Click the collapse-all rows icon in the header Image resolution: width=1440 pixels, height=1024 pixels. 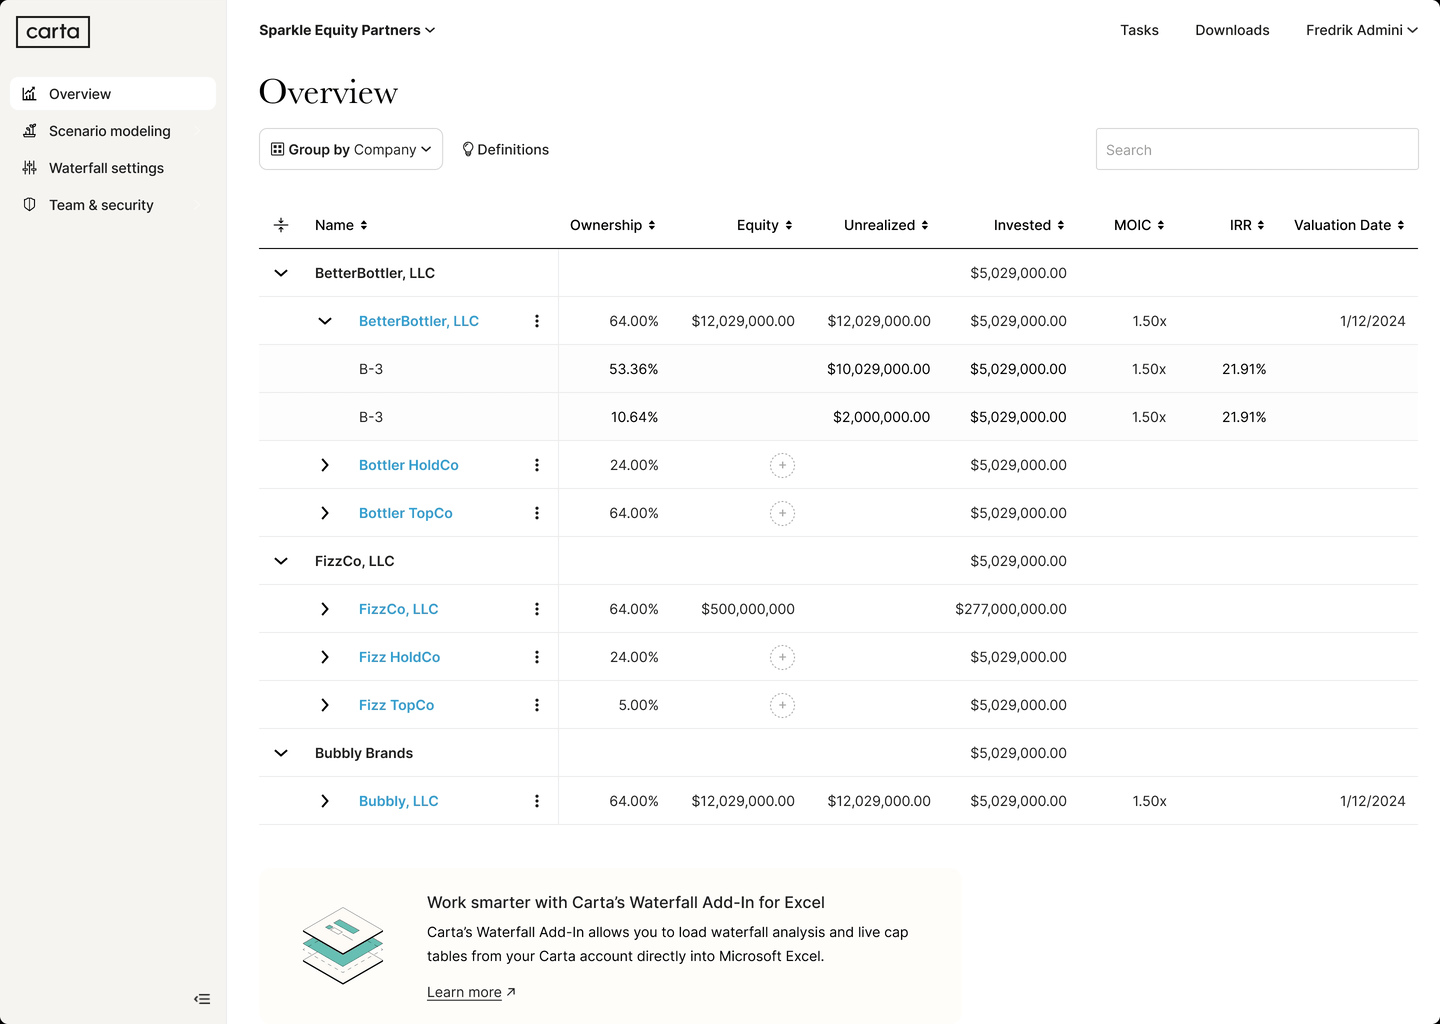tap(281, 225)
